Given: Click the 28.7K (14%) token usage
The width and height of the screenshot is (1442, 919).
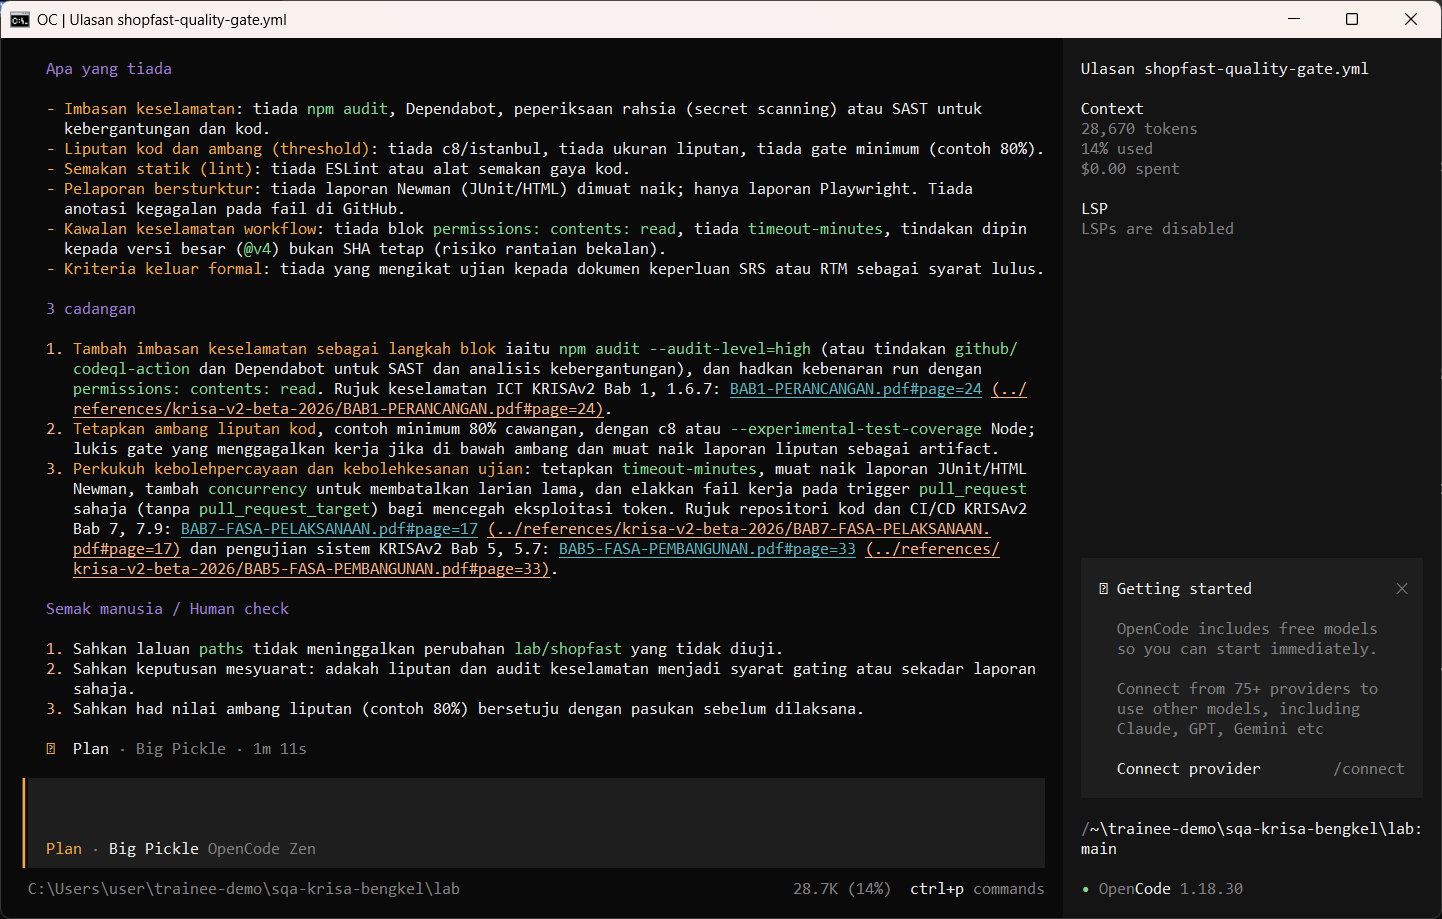Looking at the screenshot, I should click(x=842, y=889).
